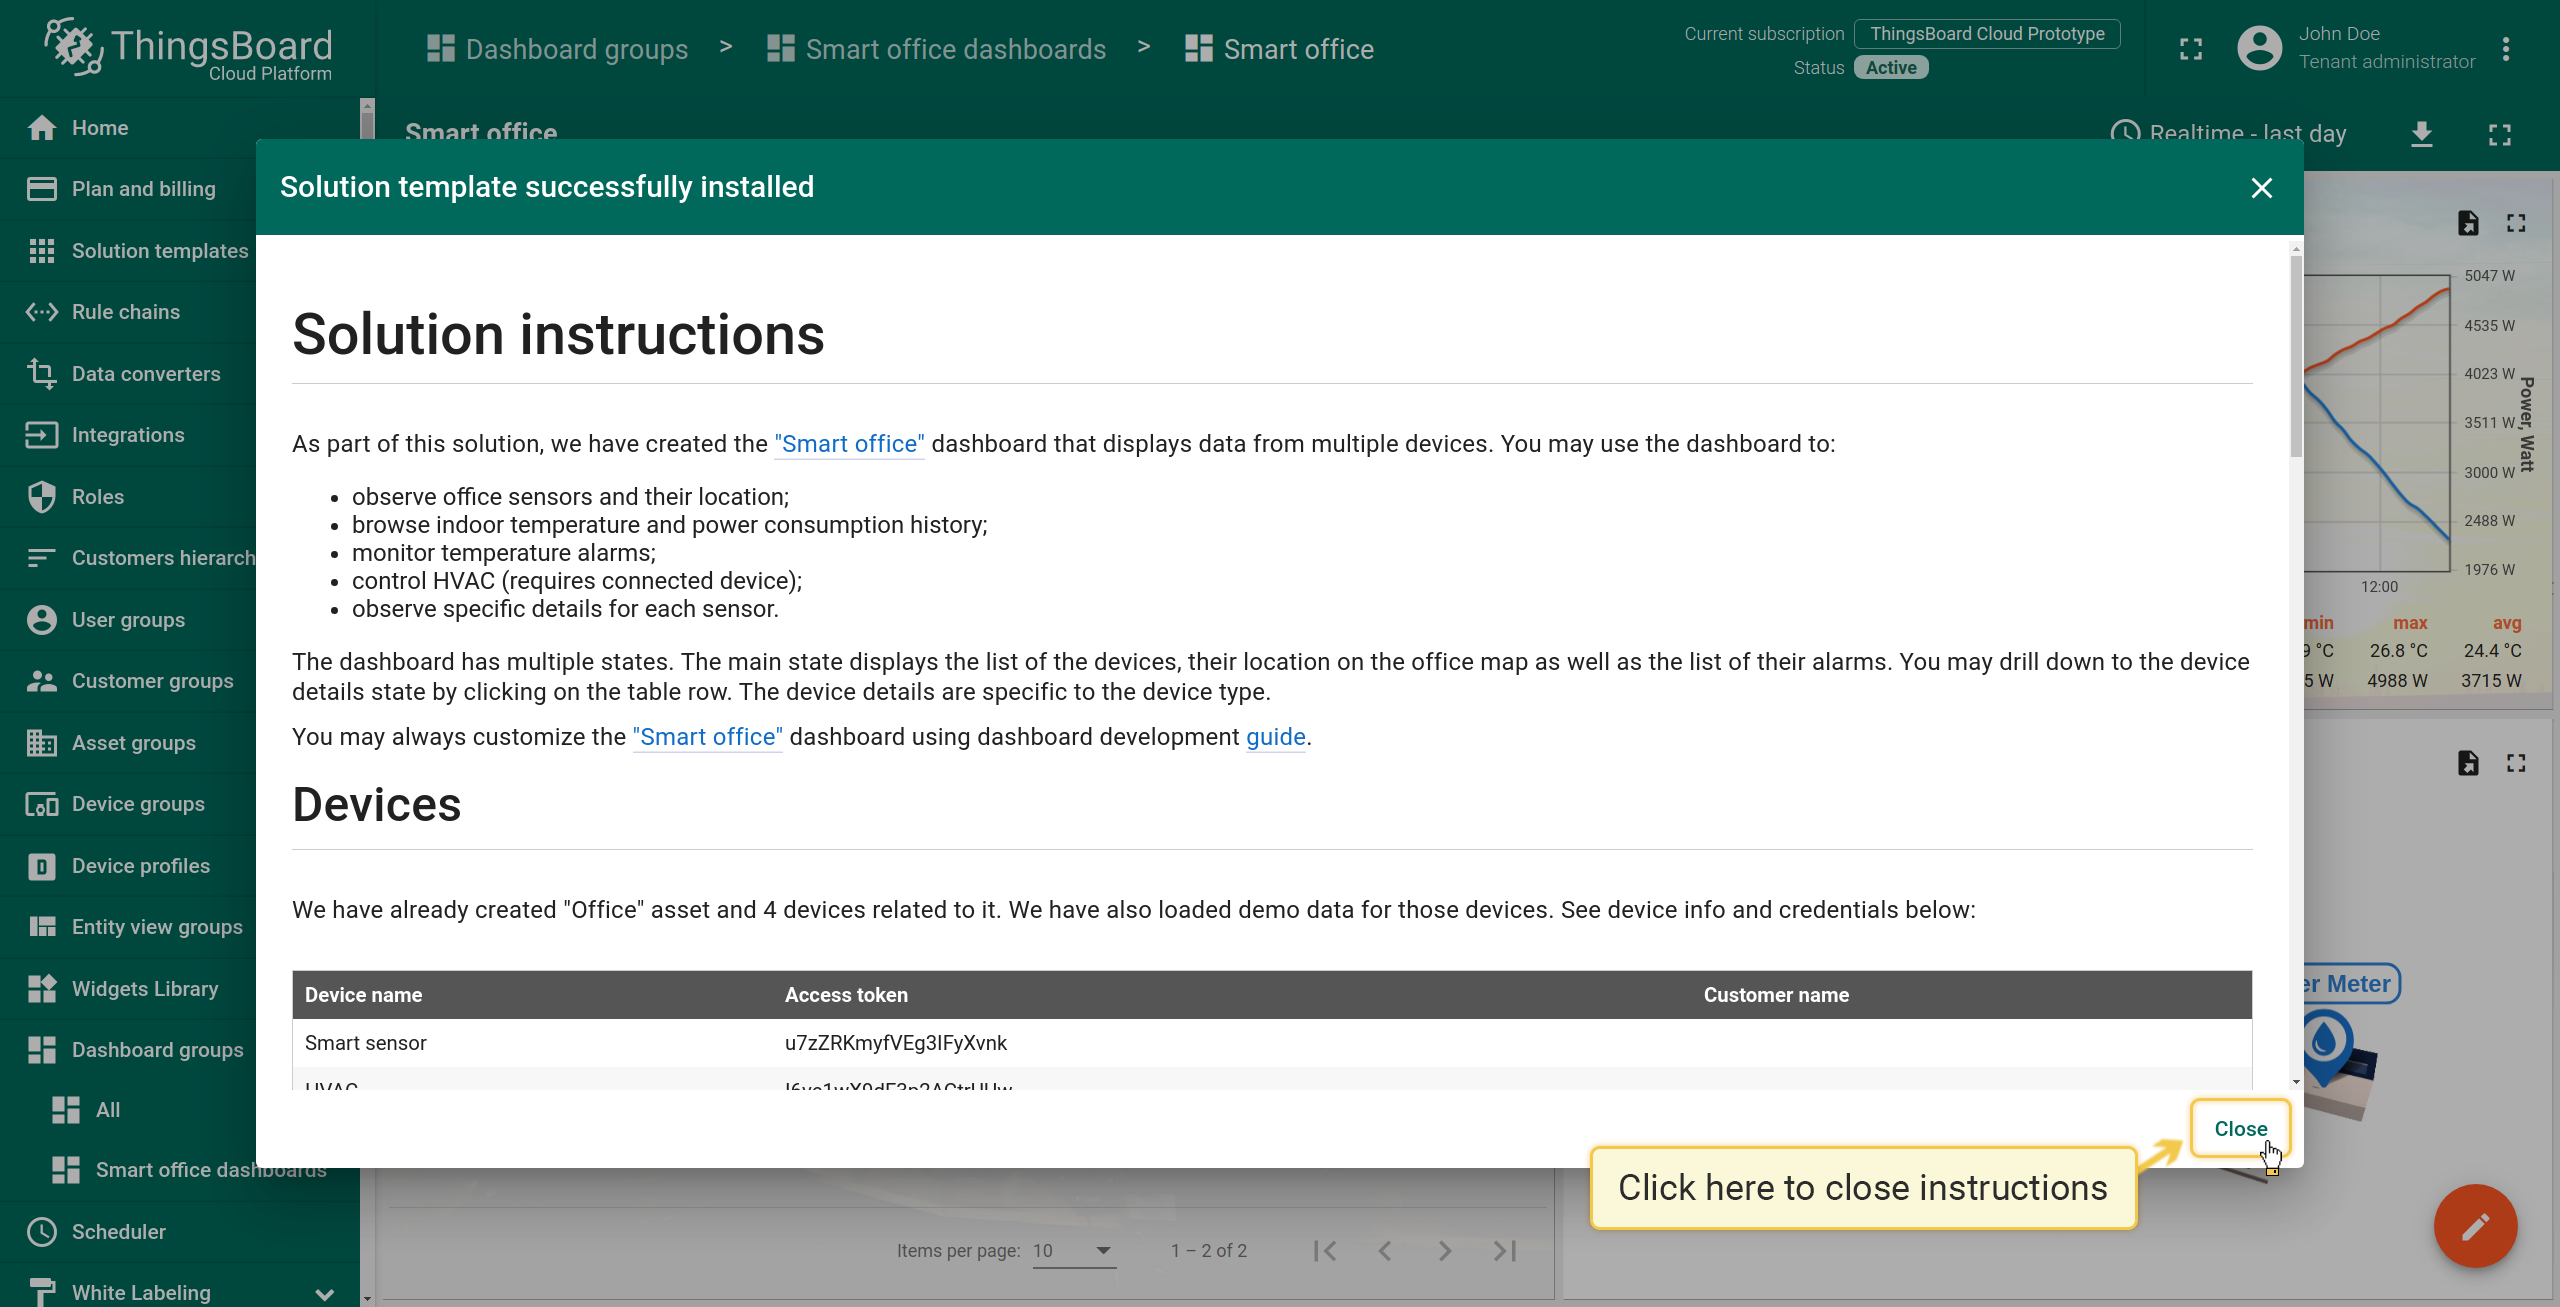Click Active status badge
This screenshot has width=2560, height=1307.
1891,68
